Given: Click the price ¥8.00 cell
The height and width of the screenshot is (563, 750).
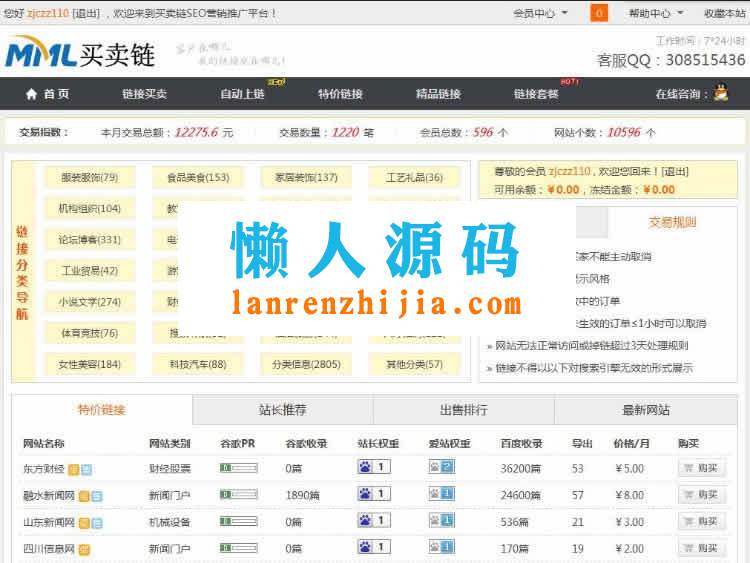Looking at the screenshot, I should coord(629,496).
